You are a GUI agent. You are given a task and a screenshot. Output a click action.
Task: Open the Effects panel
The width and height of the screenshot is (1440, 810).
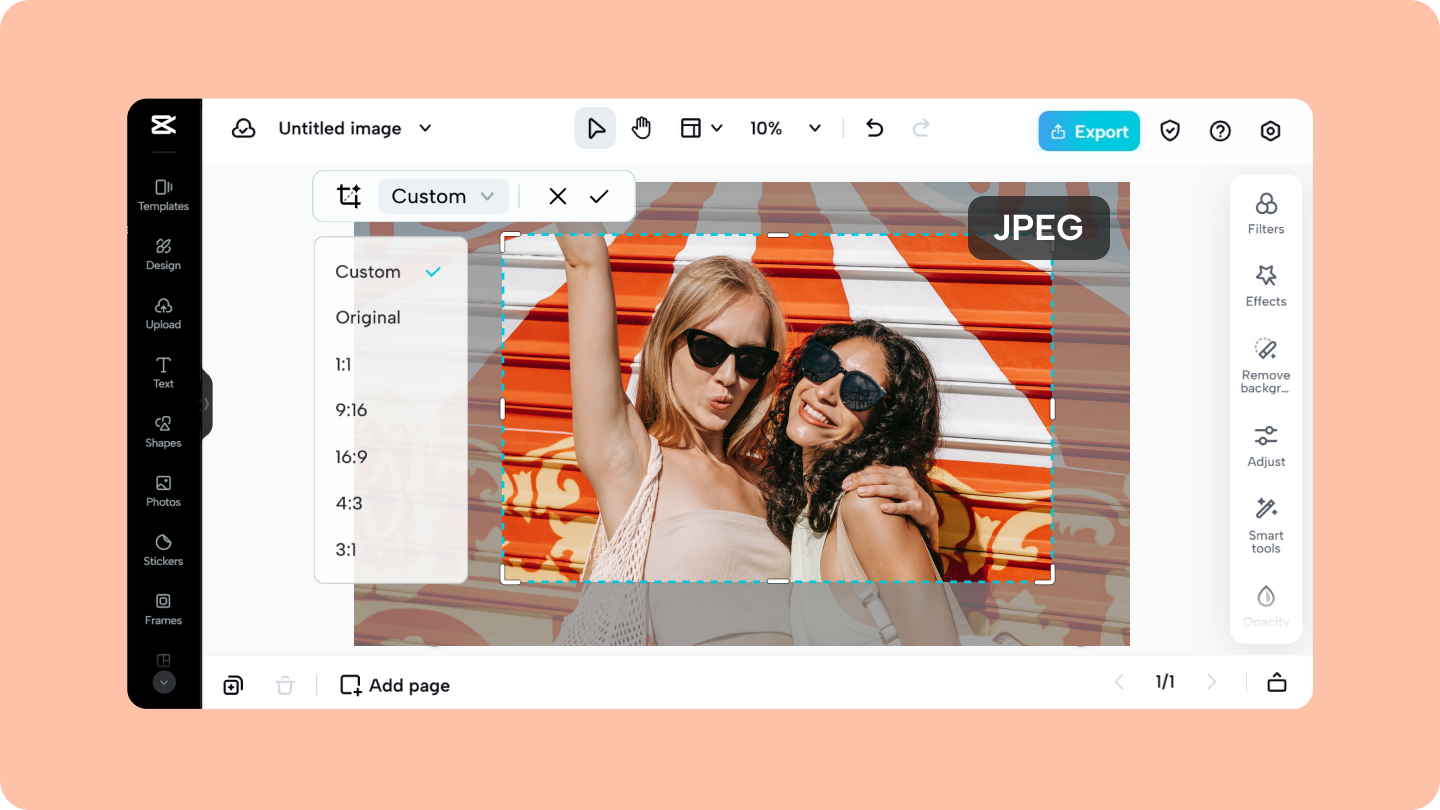point(1265,287)
